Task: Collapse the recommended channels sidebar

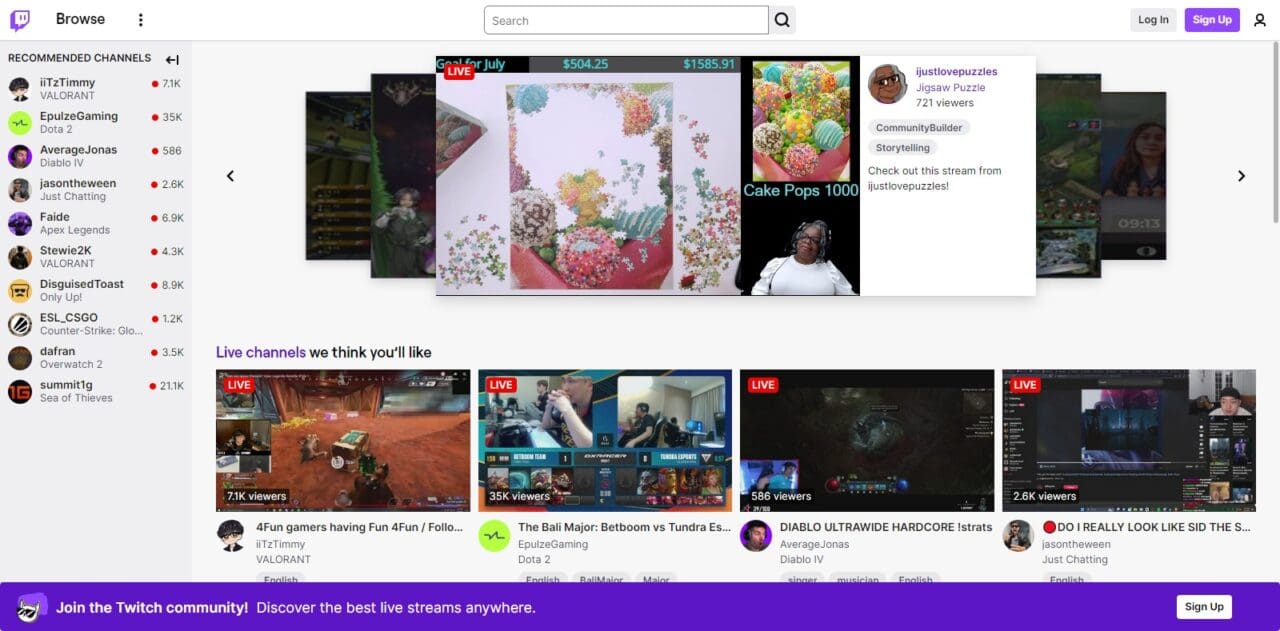Action: [x=172, y=59]
